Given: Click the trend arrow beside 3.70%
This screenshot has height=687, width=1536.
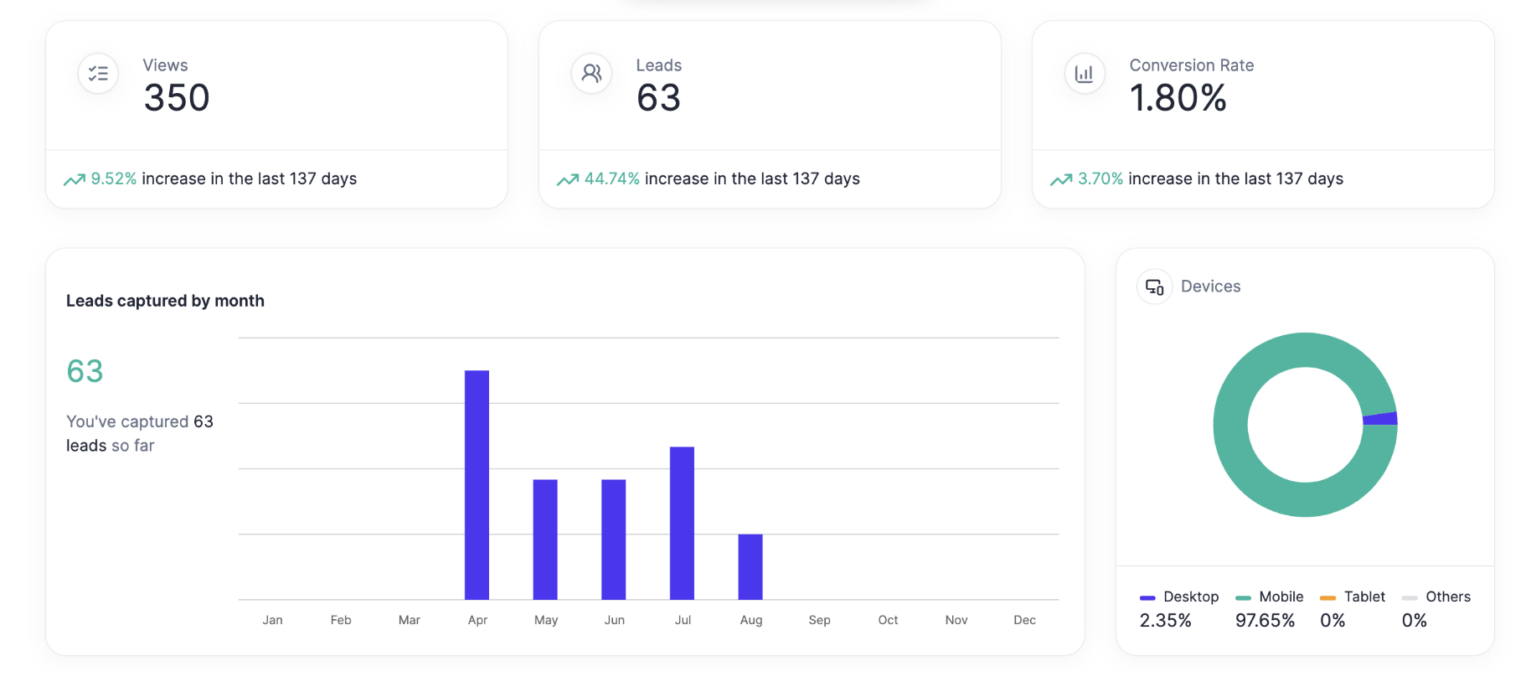Looking at the screenshot, I should (x=1061, y=178).
